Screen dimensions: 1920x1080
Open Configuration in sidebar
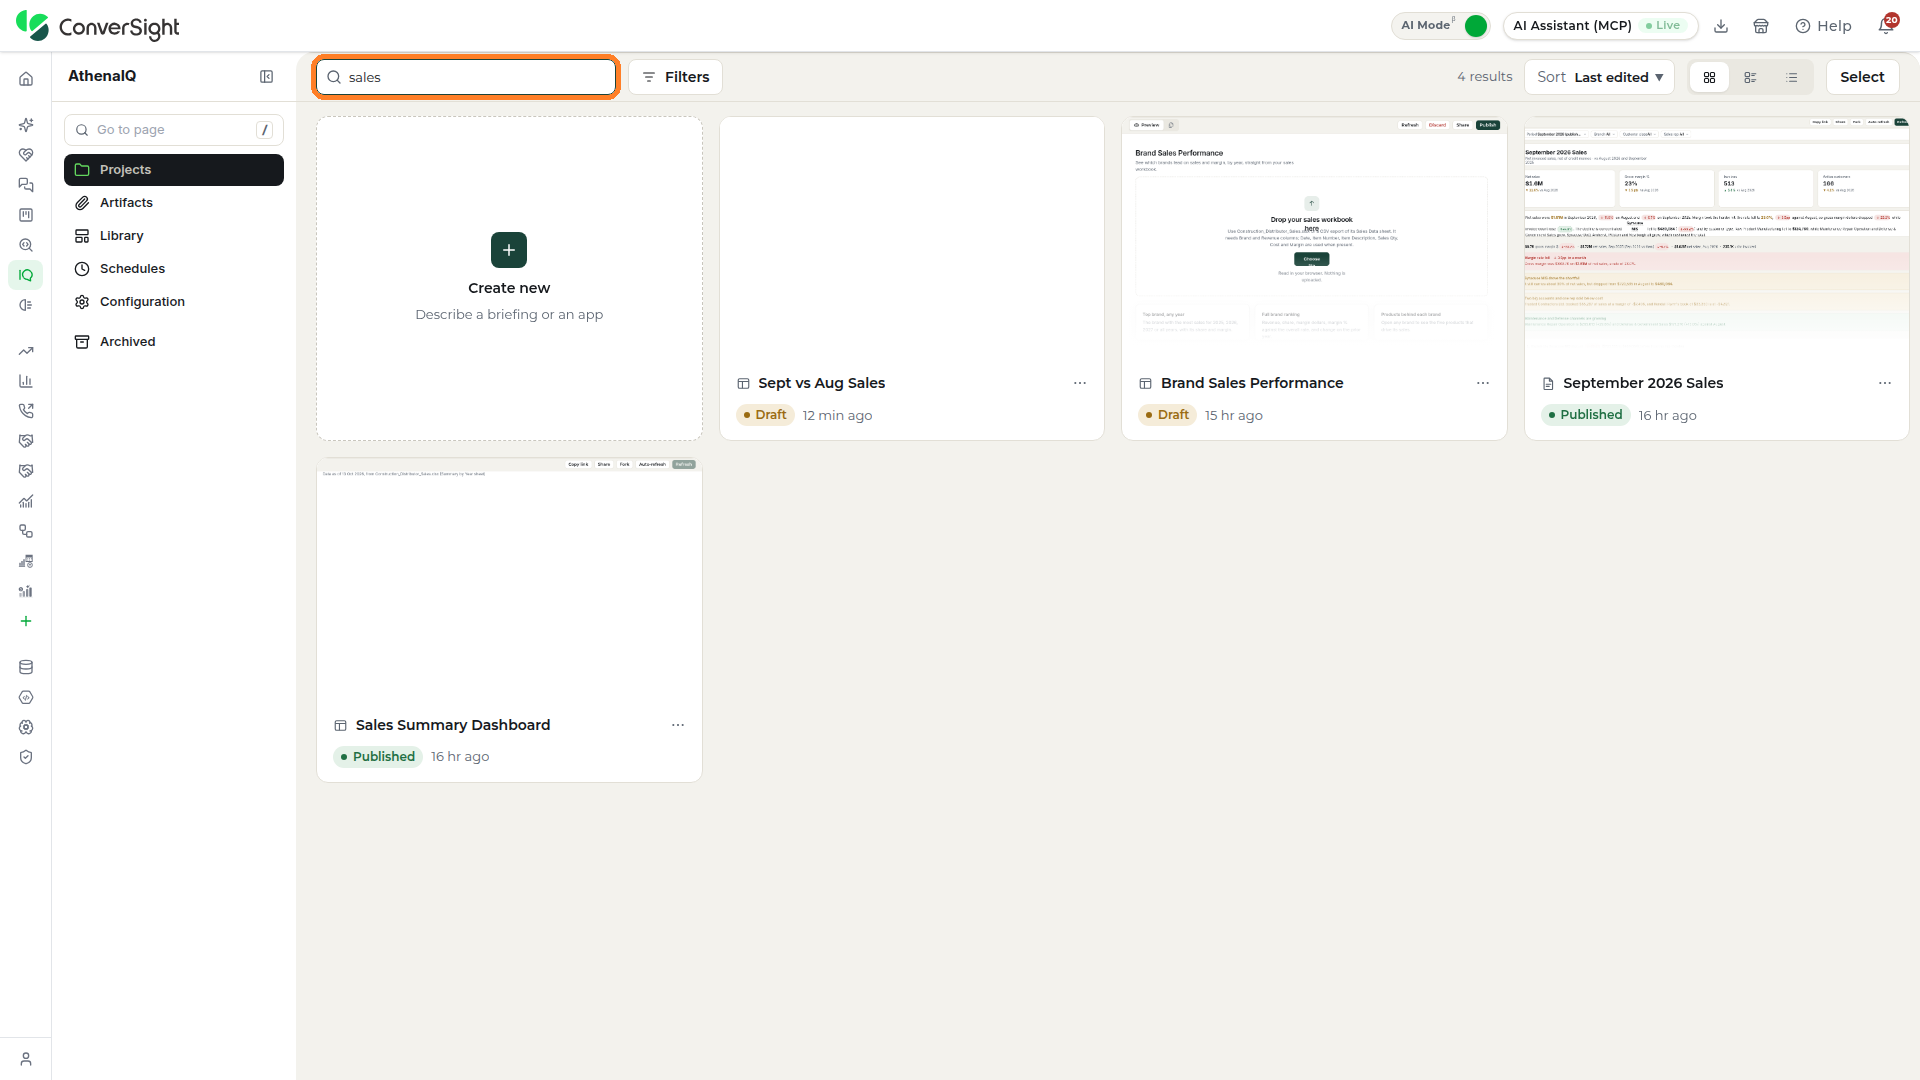click(x=174, y=302)
